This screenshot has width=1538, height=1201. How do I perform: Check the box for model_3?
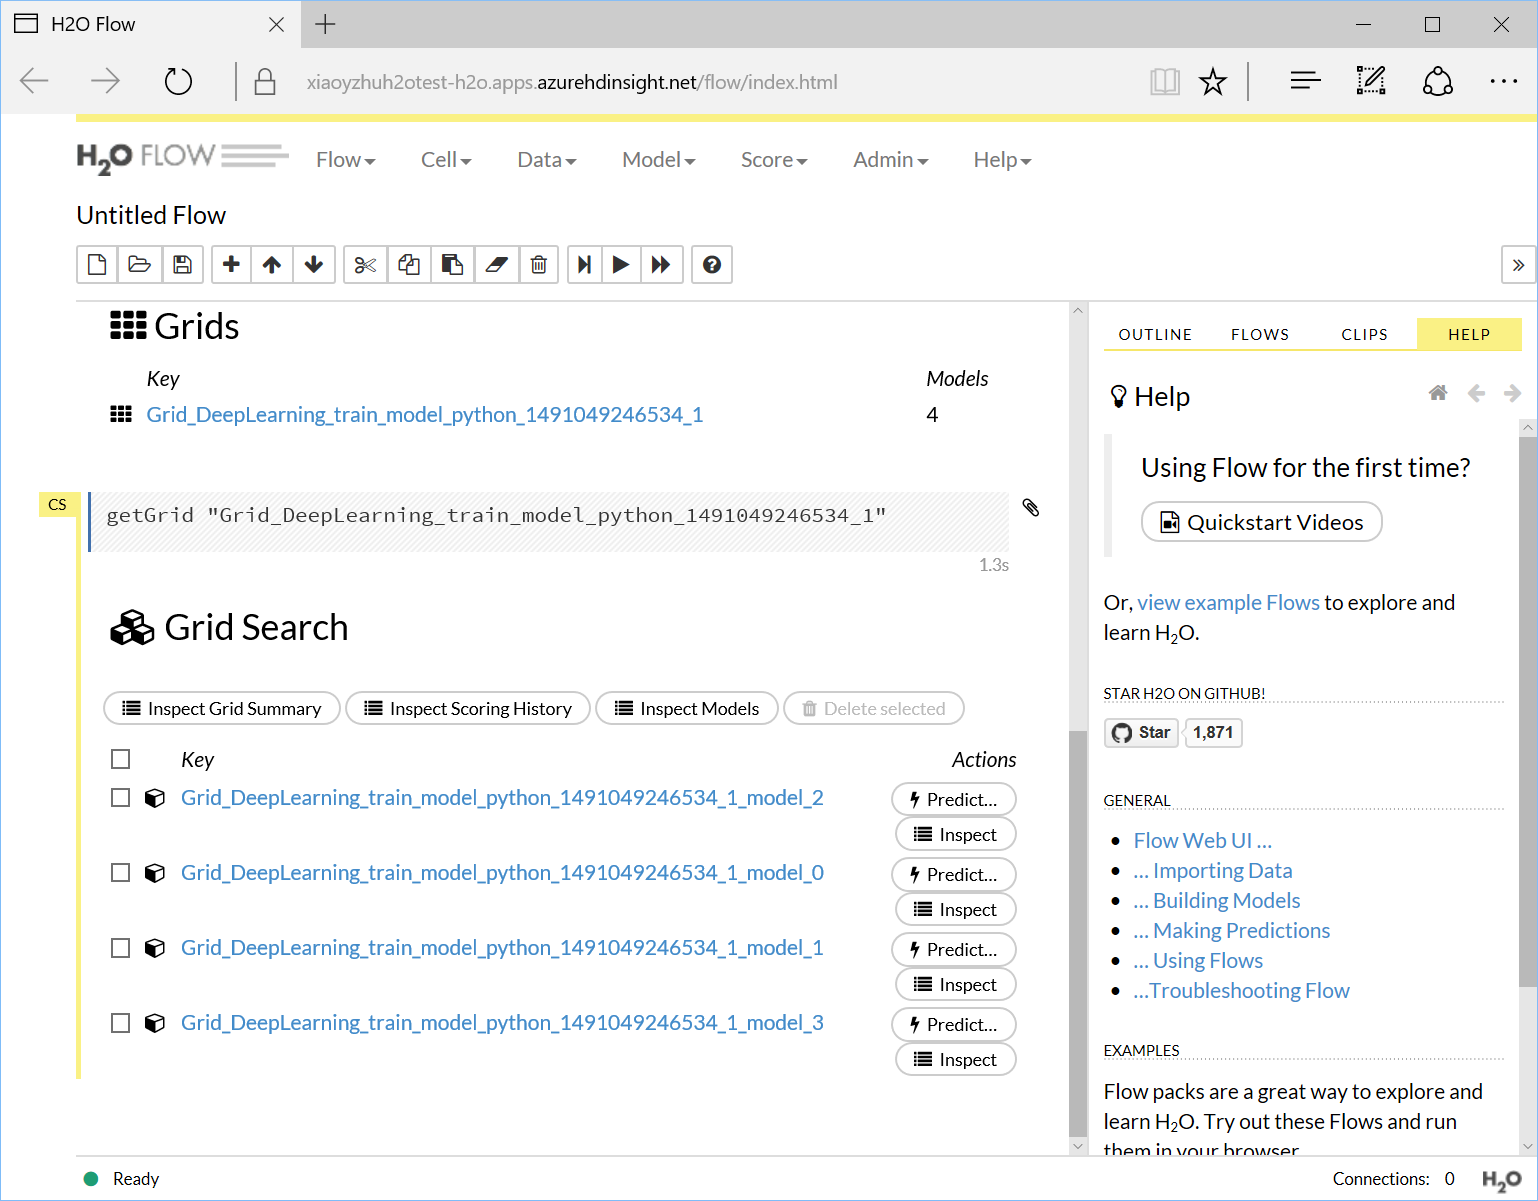[x=121, y=1022]
